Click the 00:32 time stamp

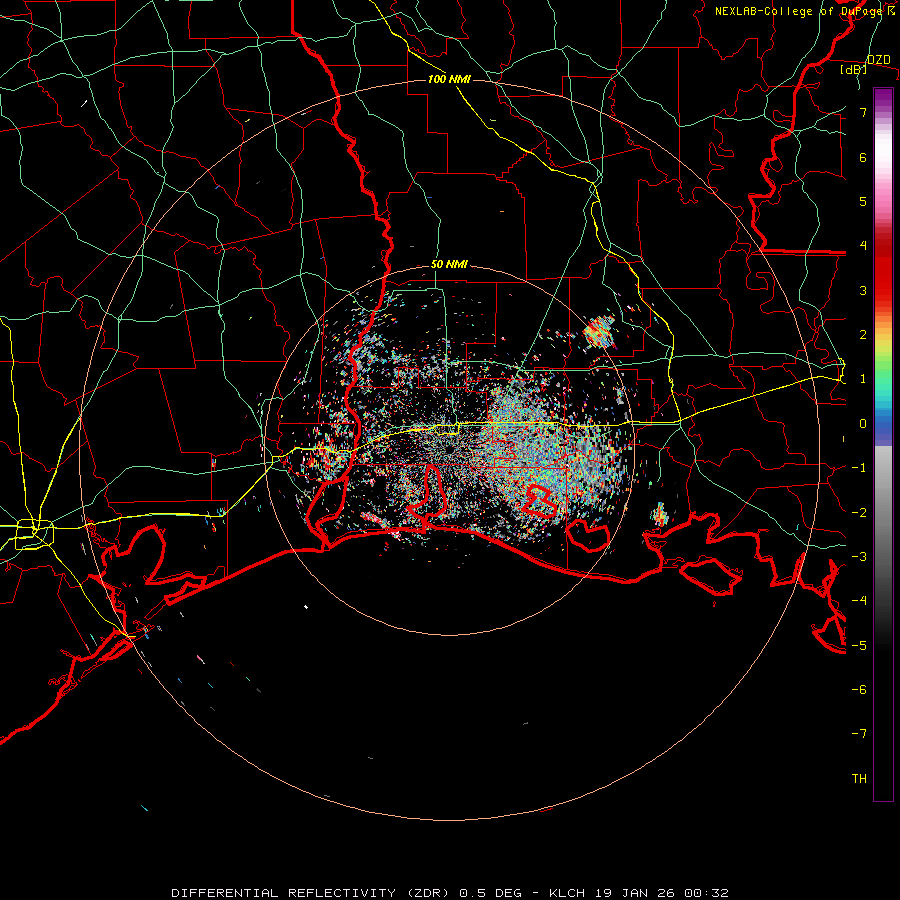pos(706,893)
